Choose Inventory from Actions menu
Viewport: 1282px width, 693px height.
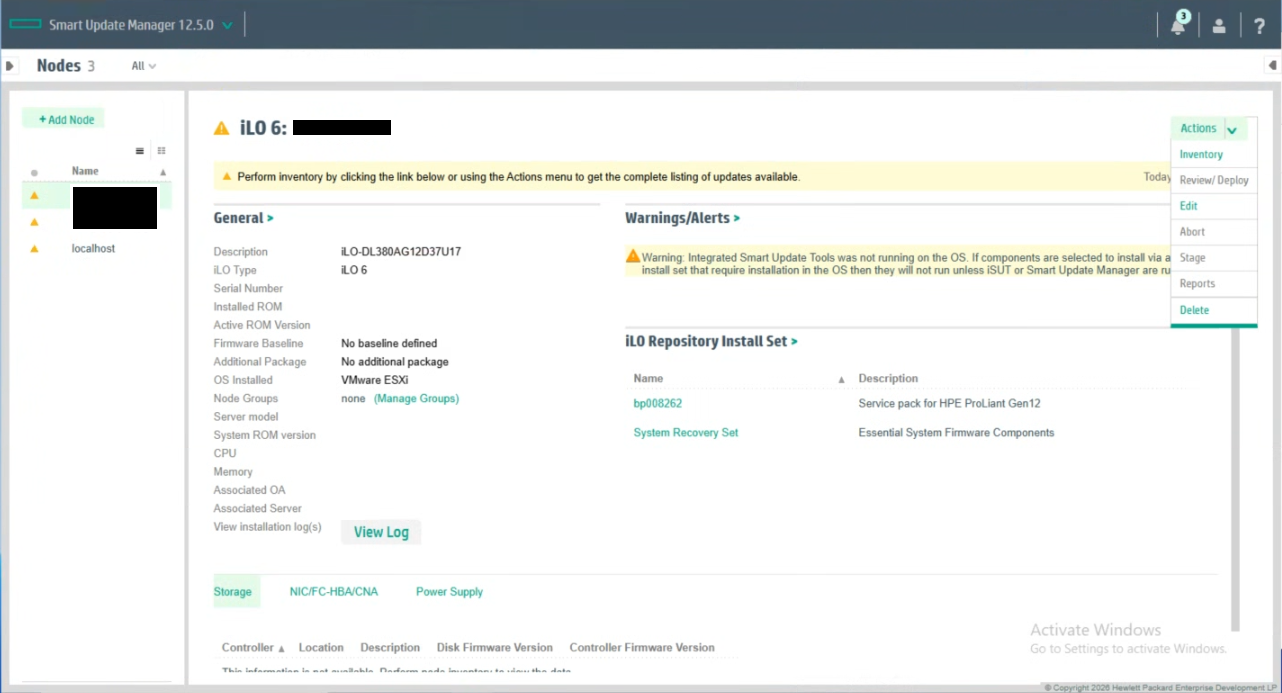1201,154
